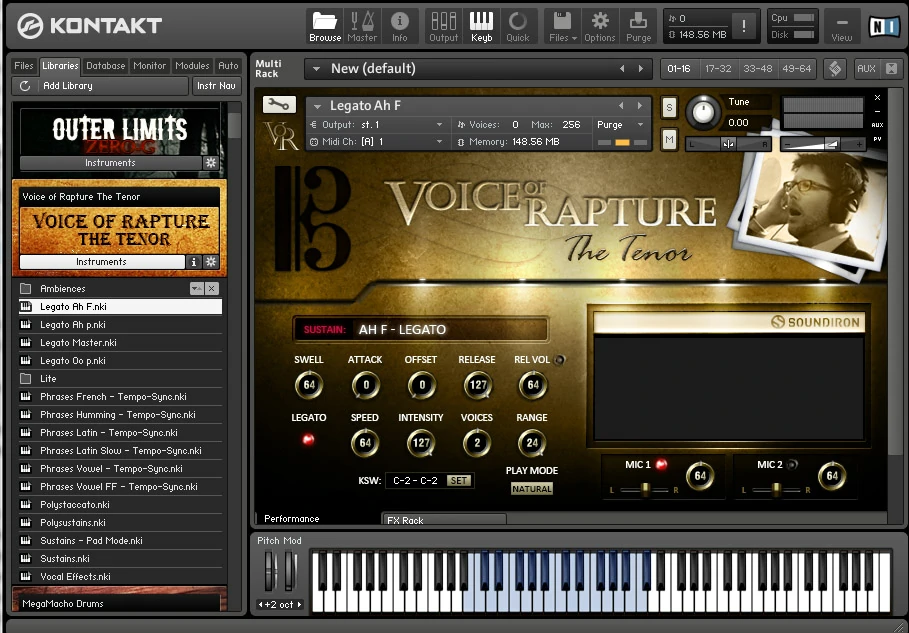Open the library sort dropdown button
The image size is (909, 633).
197,289
